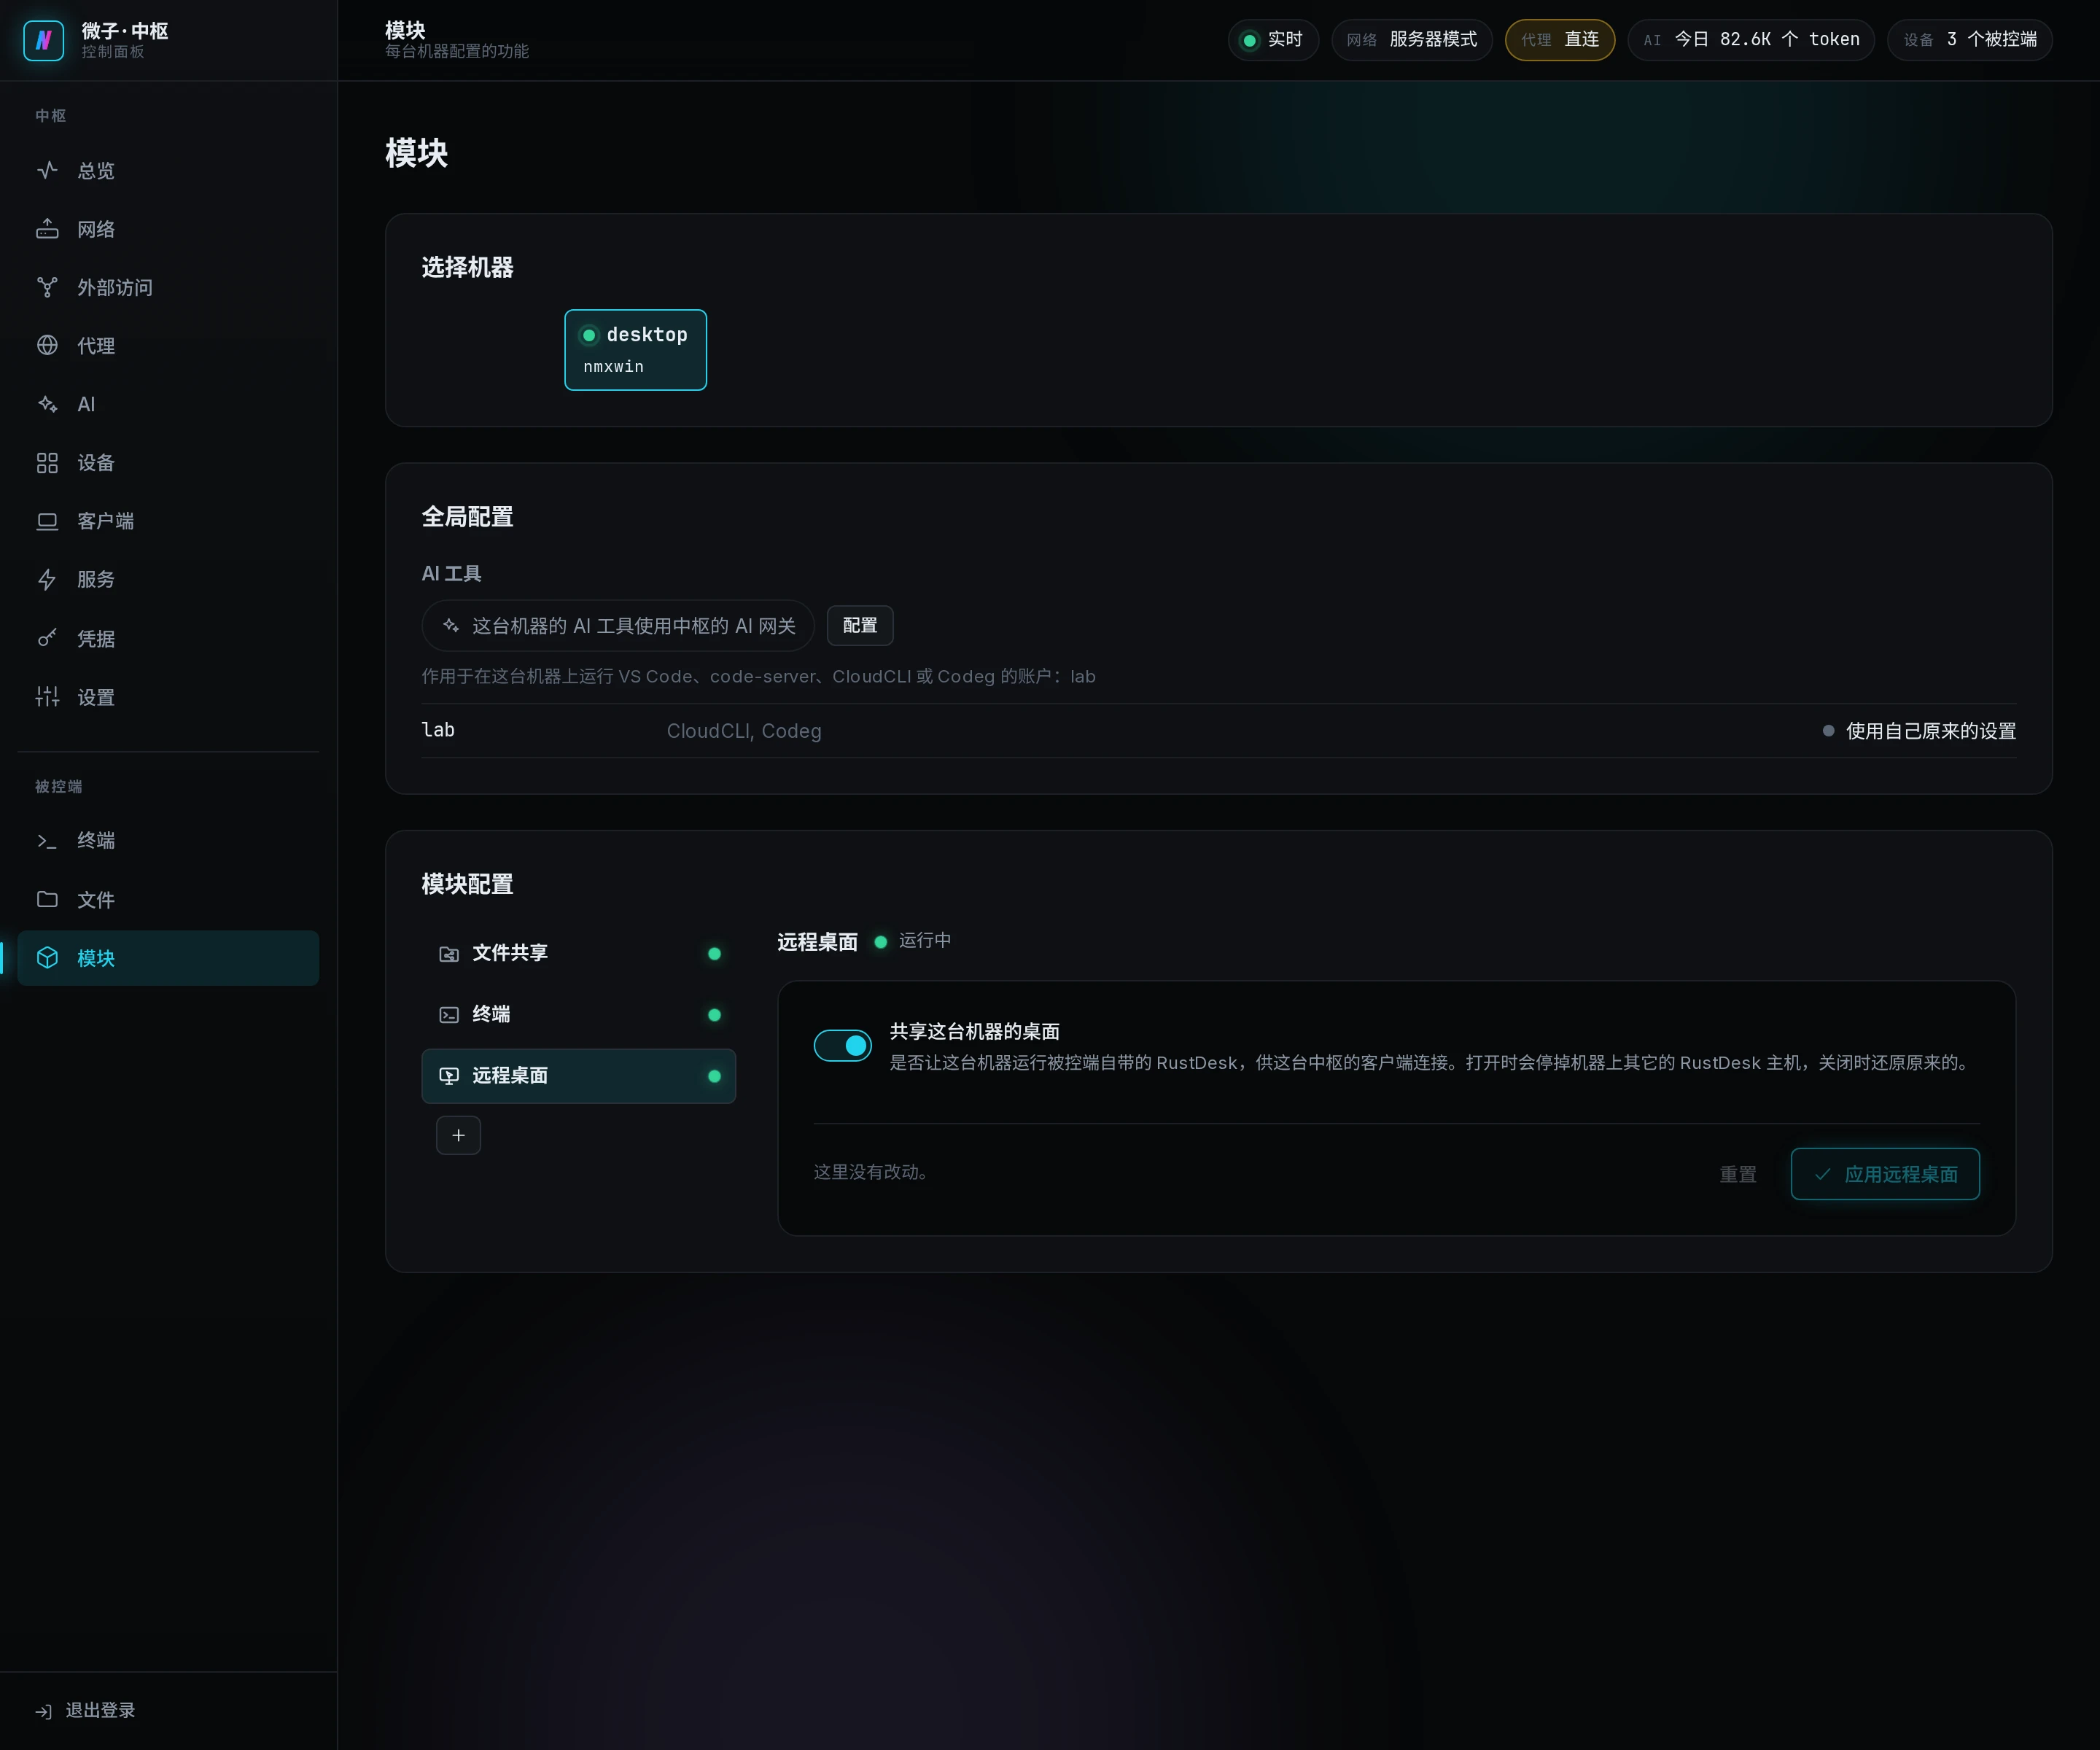Click the 微子·中枢 logo icon
This screenshot has width=2100, height=1750.
(x=43, y=40)
